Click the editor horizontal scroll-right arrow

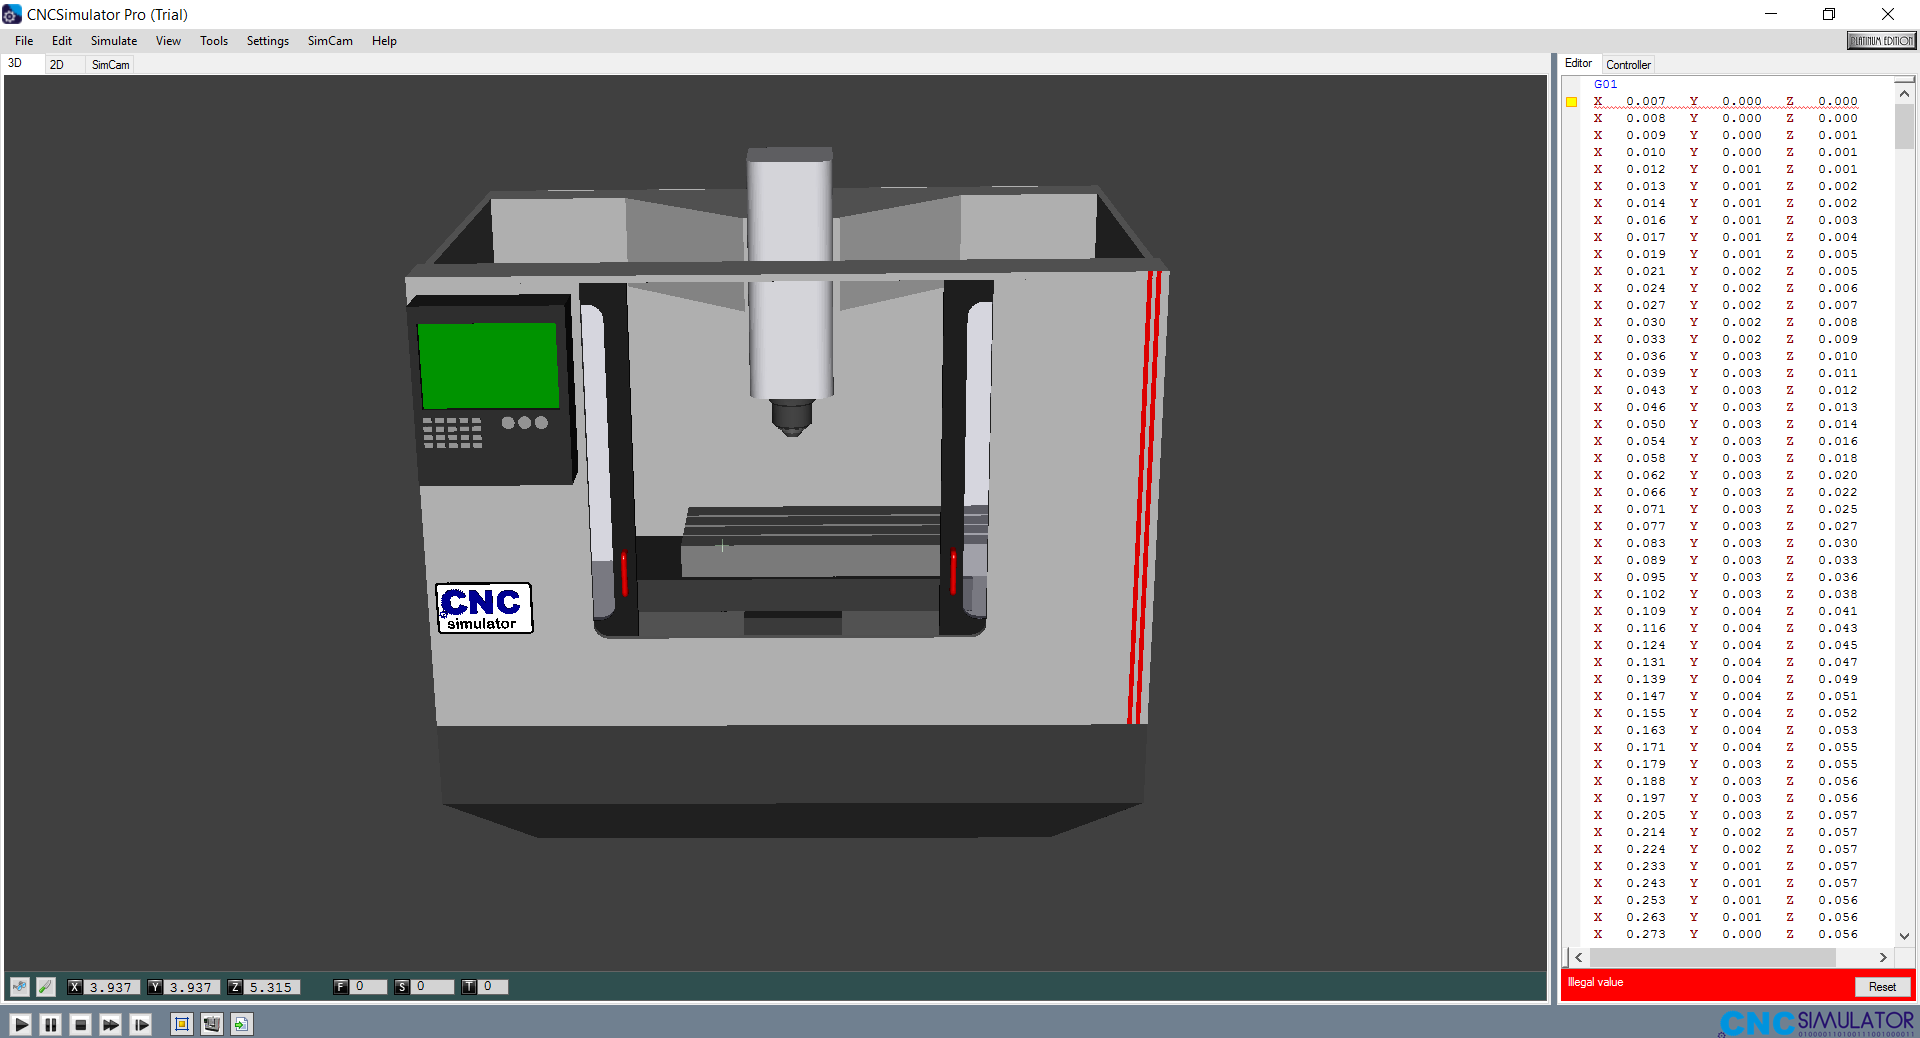pos(1883,958)
